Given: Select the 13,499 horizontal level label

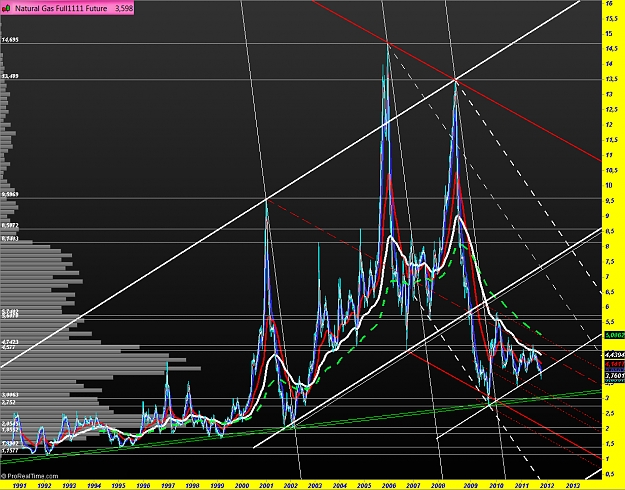Looking at the screenshot, I should point(10,76).
